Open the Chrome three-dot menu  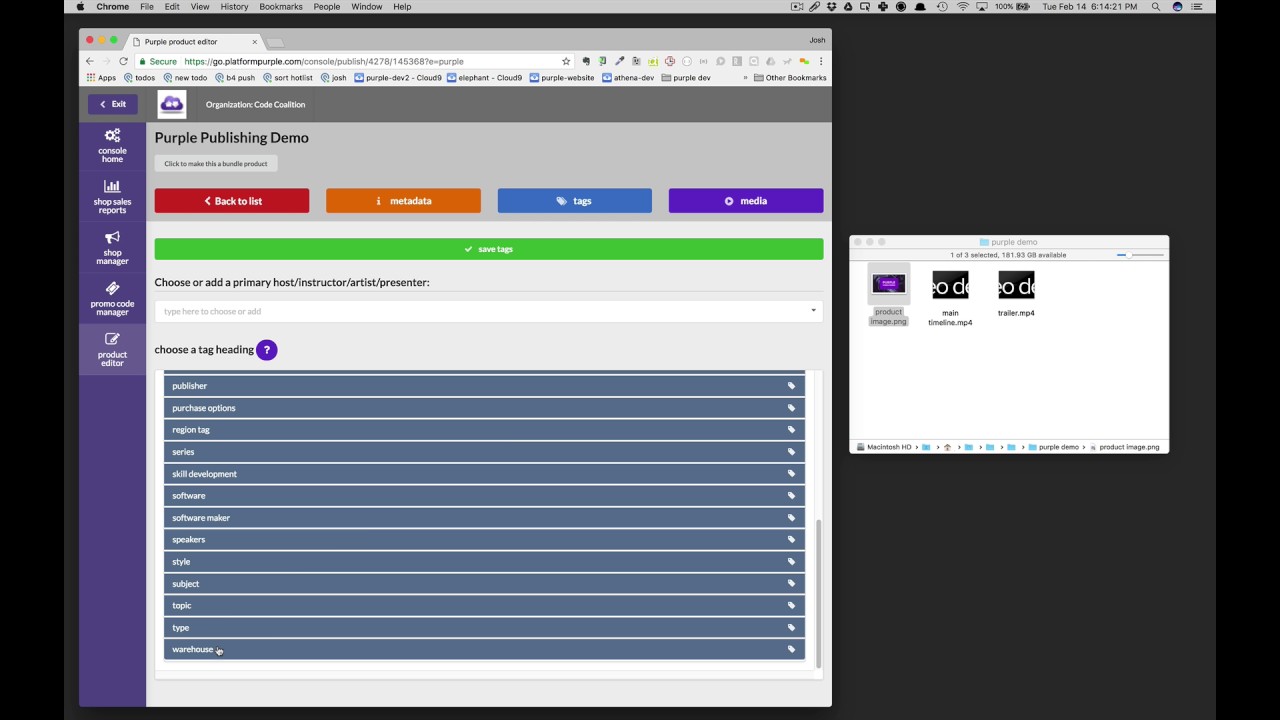tap(821, 61)
